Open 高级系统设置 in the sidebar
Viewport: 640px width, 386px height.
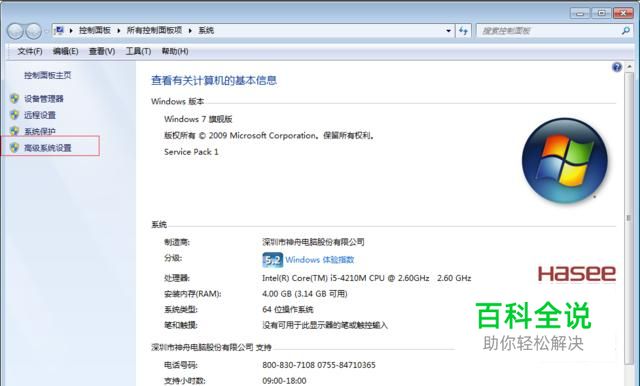pyautogui.click(x=47, y=148)
